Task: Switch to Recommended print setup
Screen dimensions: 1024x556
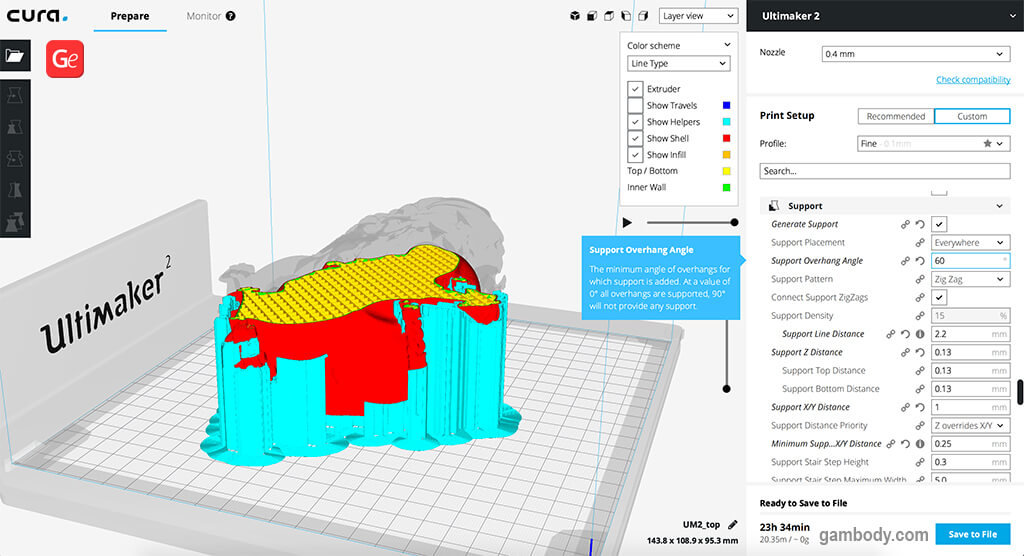Action: pyautogui.click(x=895, y=116)
